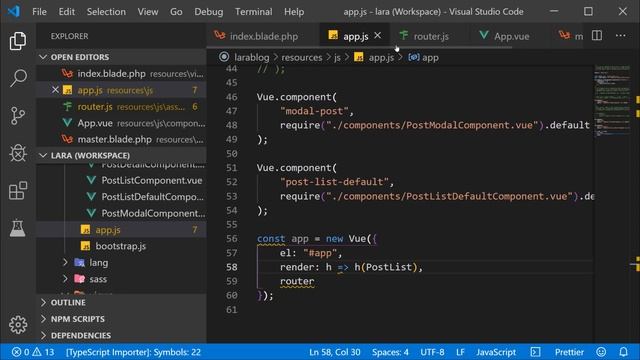Open the Debug view in activity bar

(18, 153)
